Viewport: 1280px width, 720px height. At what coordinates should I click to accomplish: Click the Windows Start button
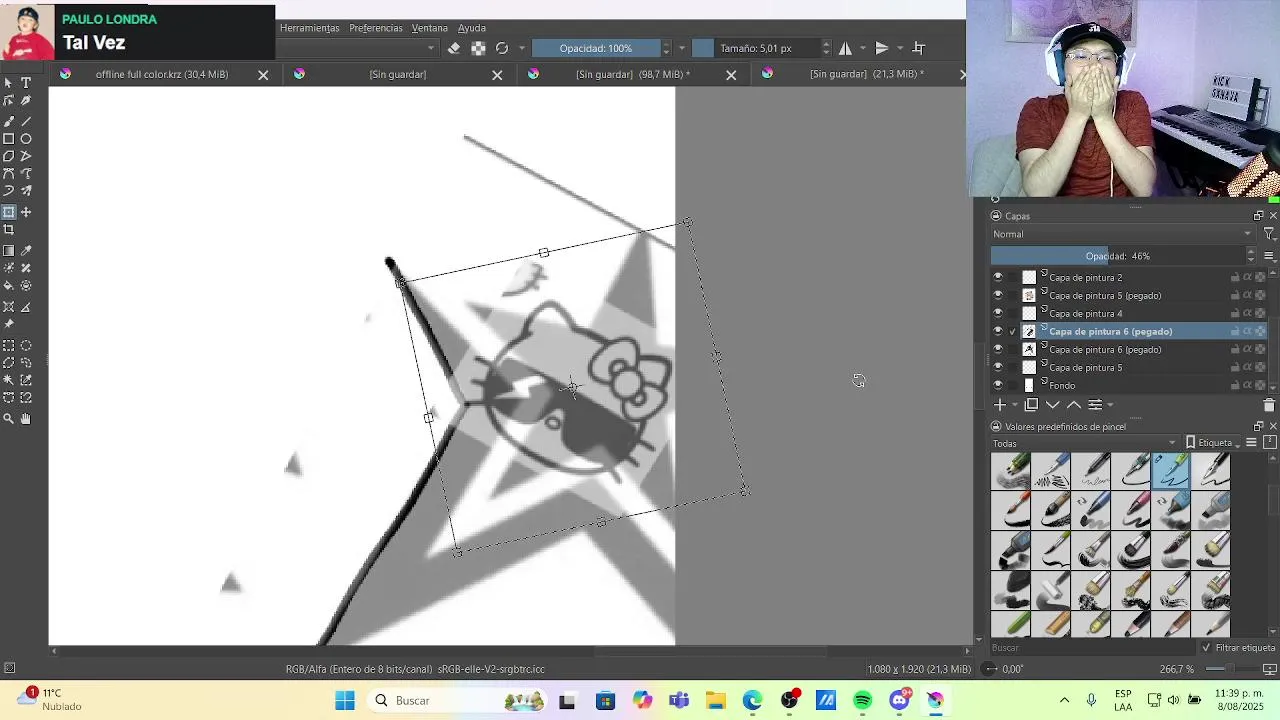[x=345, y=701]
